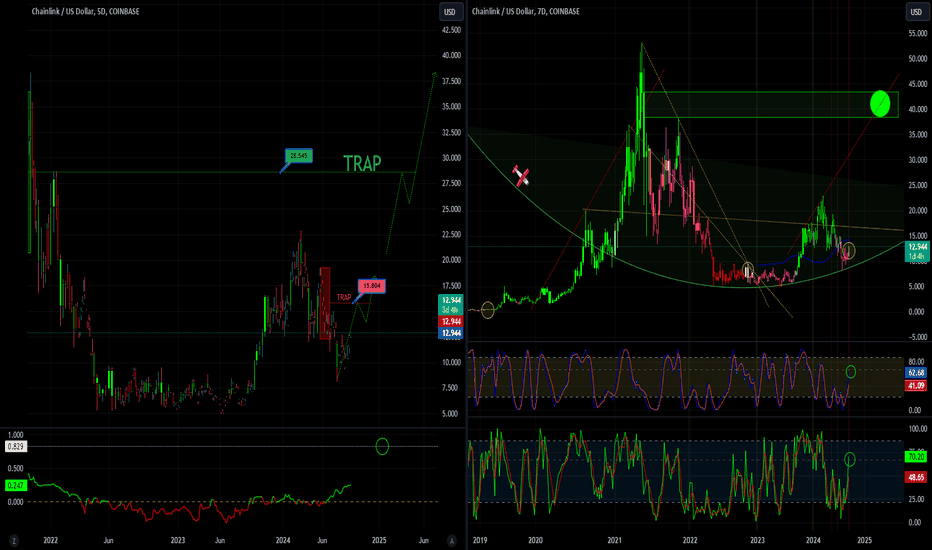932x550 pixels.
Task: Select the hollow green circle in the upper right oscillator pane
Action: (x=851, y=372)
